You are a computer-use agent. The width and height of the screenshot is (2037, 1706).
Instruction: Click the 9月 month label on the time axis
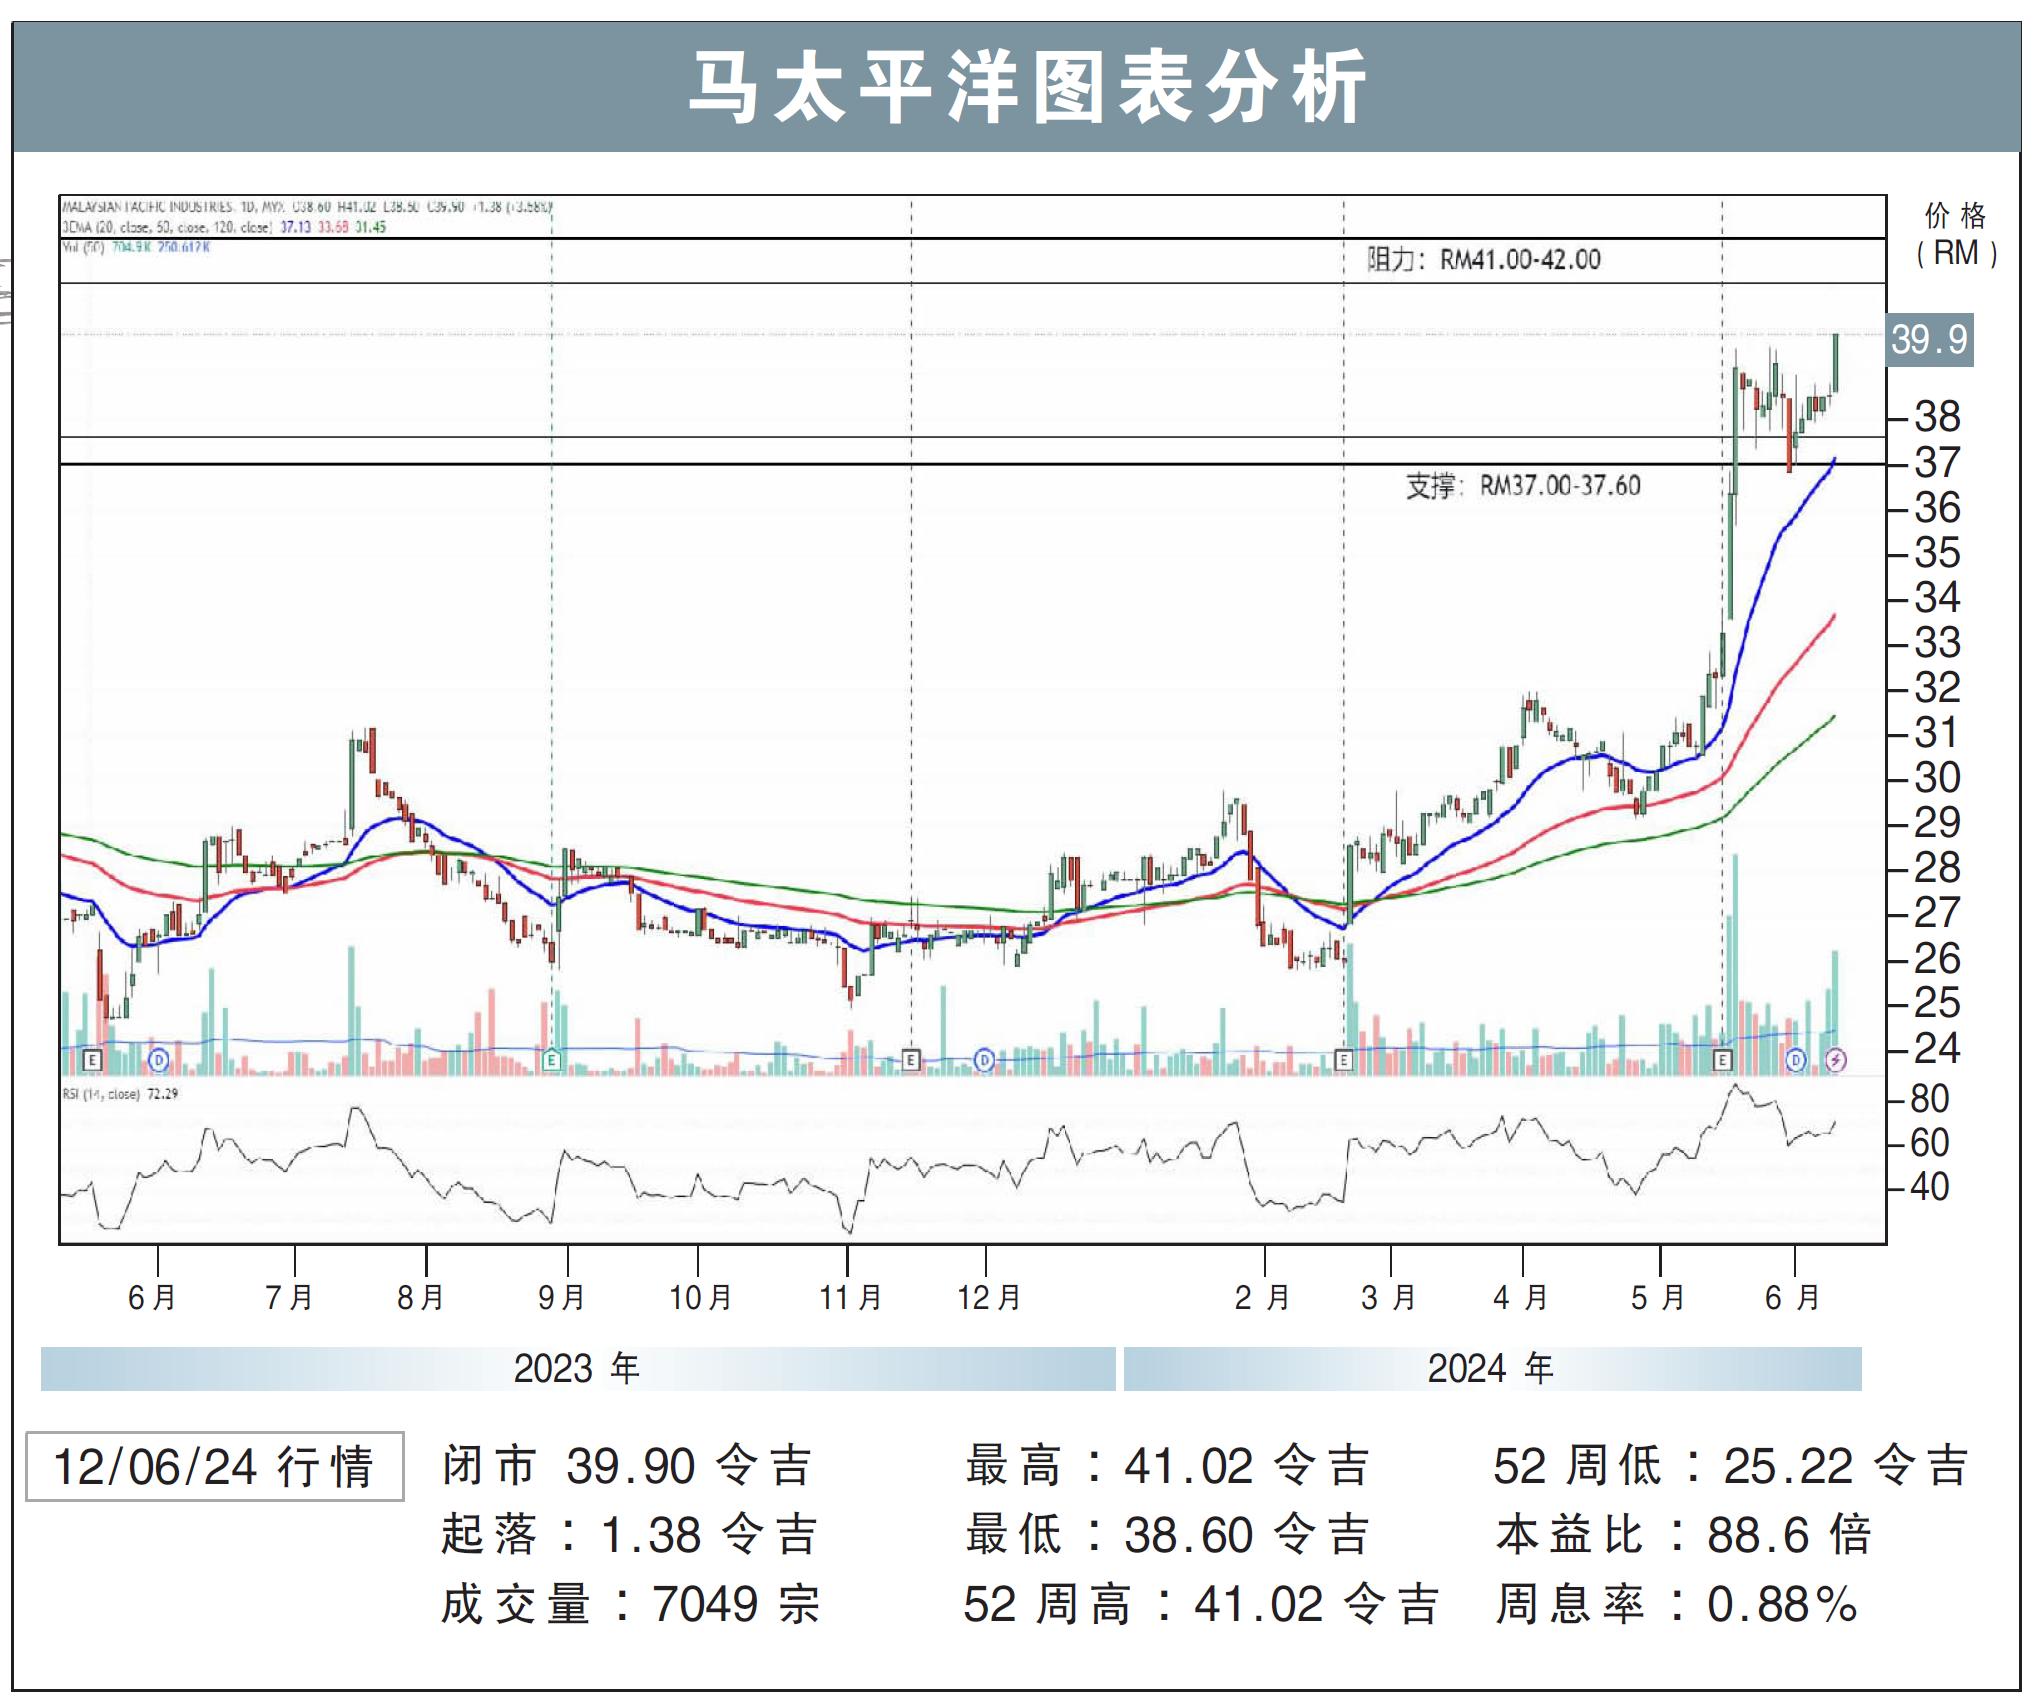click(x=562, y=1298)
